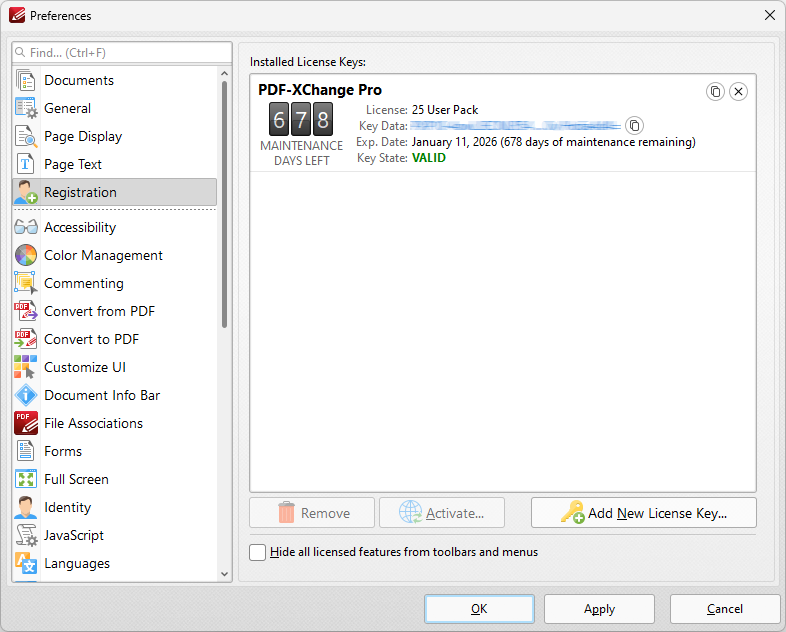786x632 pixels.
Task: Select the Registration category
Action: click(x=115, y=192)
